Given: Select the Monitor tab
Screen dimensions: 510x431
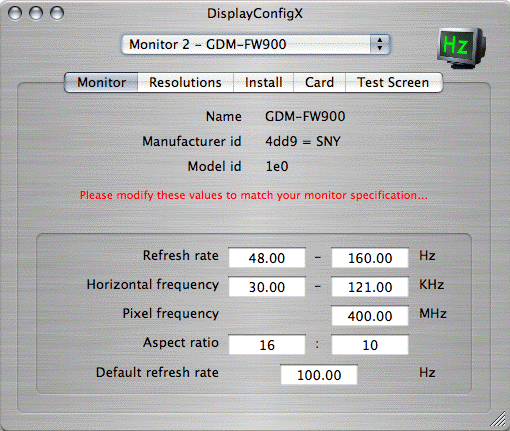Looking at the screenshot, I should click(101, 82).
